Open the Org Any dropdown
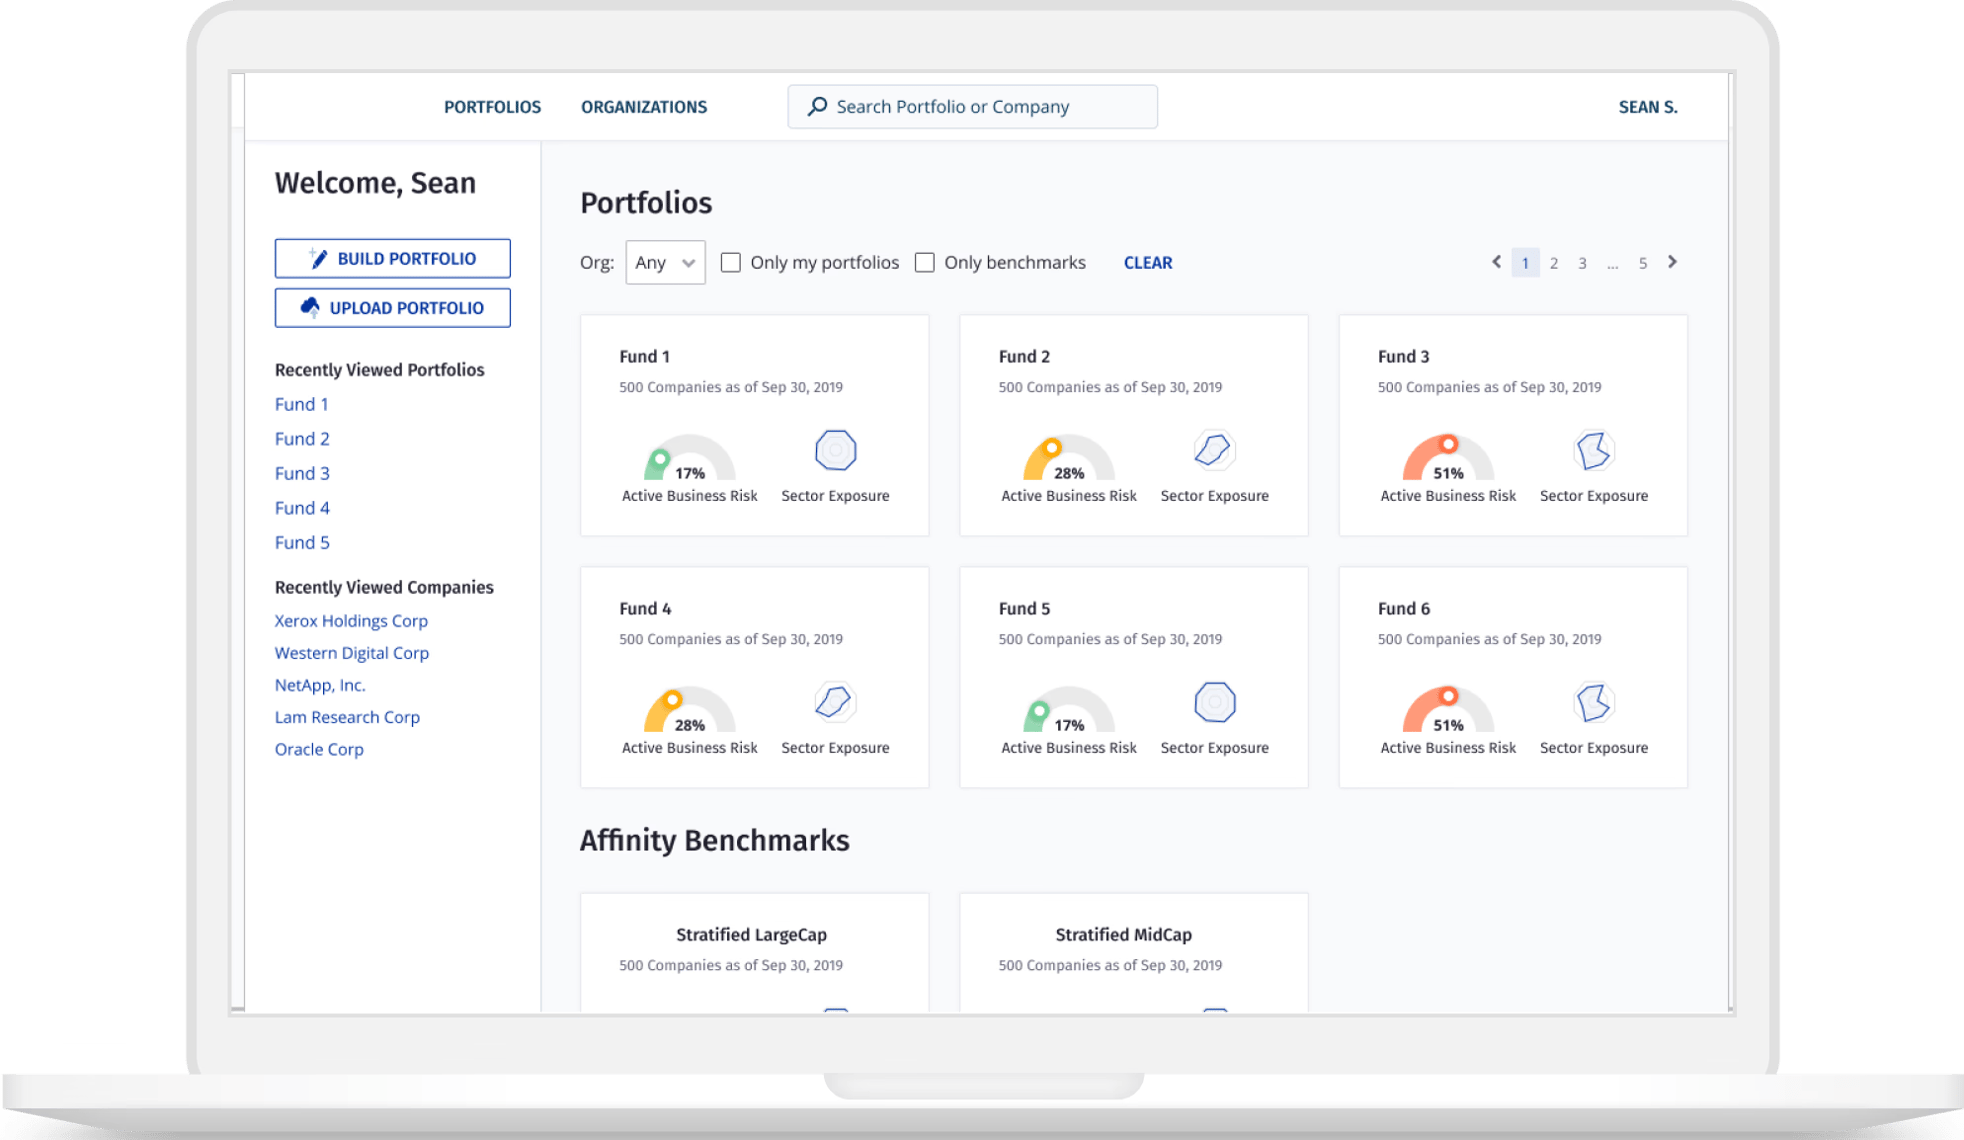The height and width of the screenshot is (1140, 1964). [x=665, y=262]
